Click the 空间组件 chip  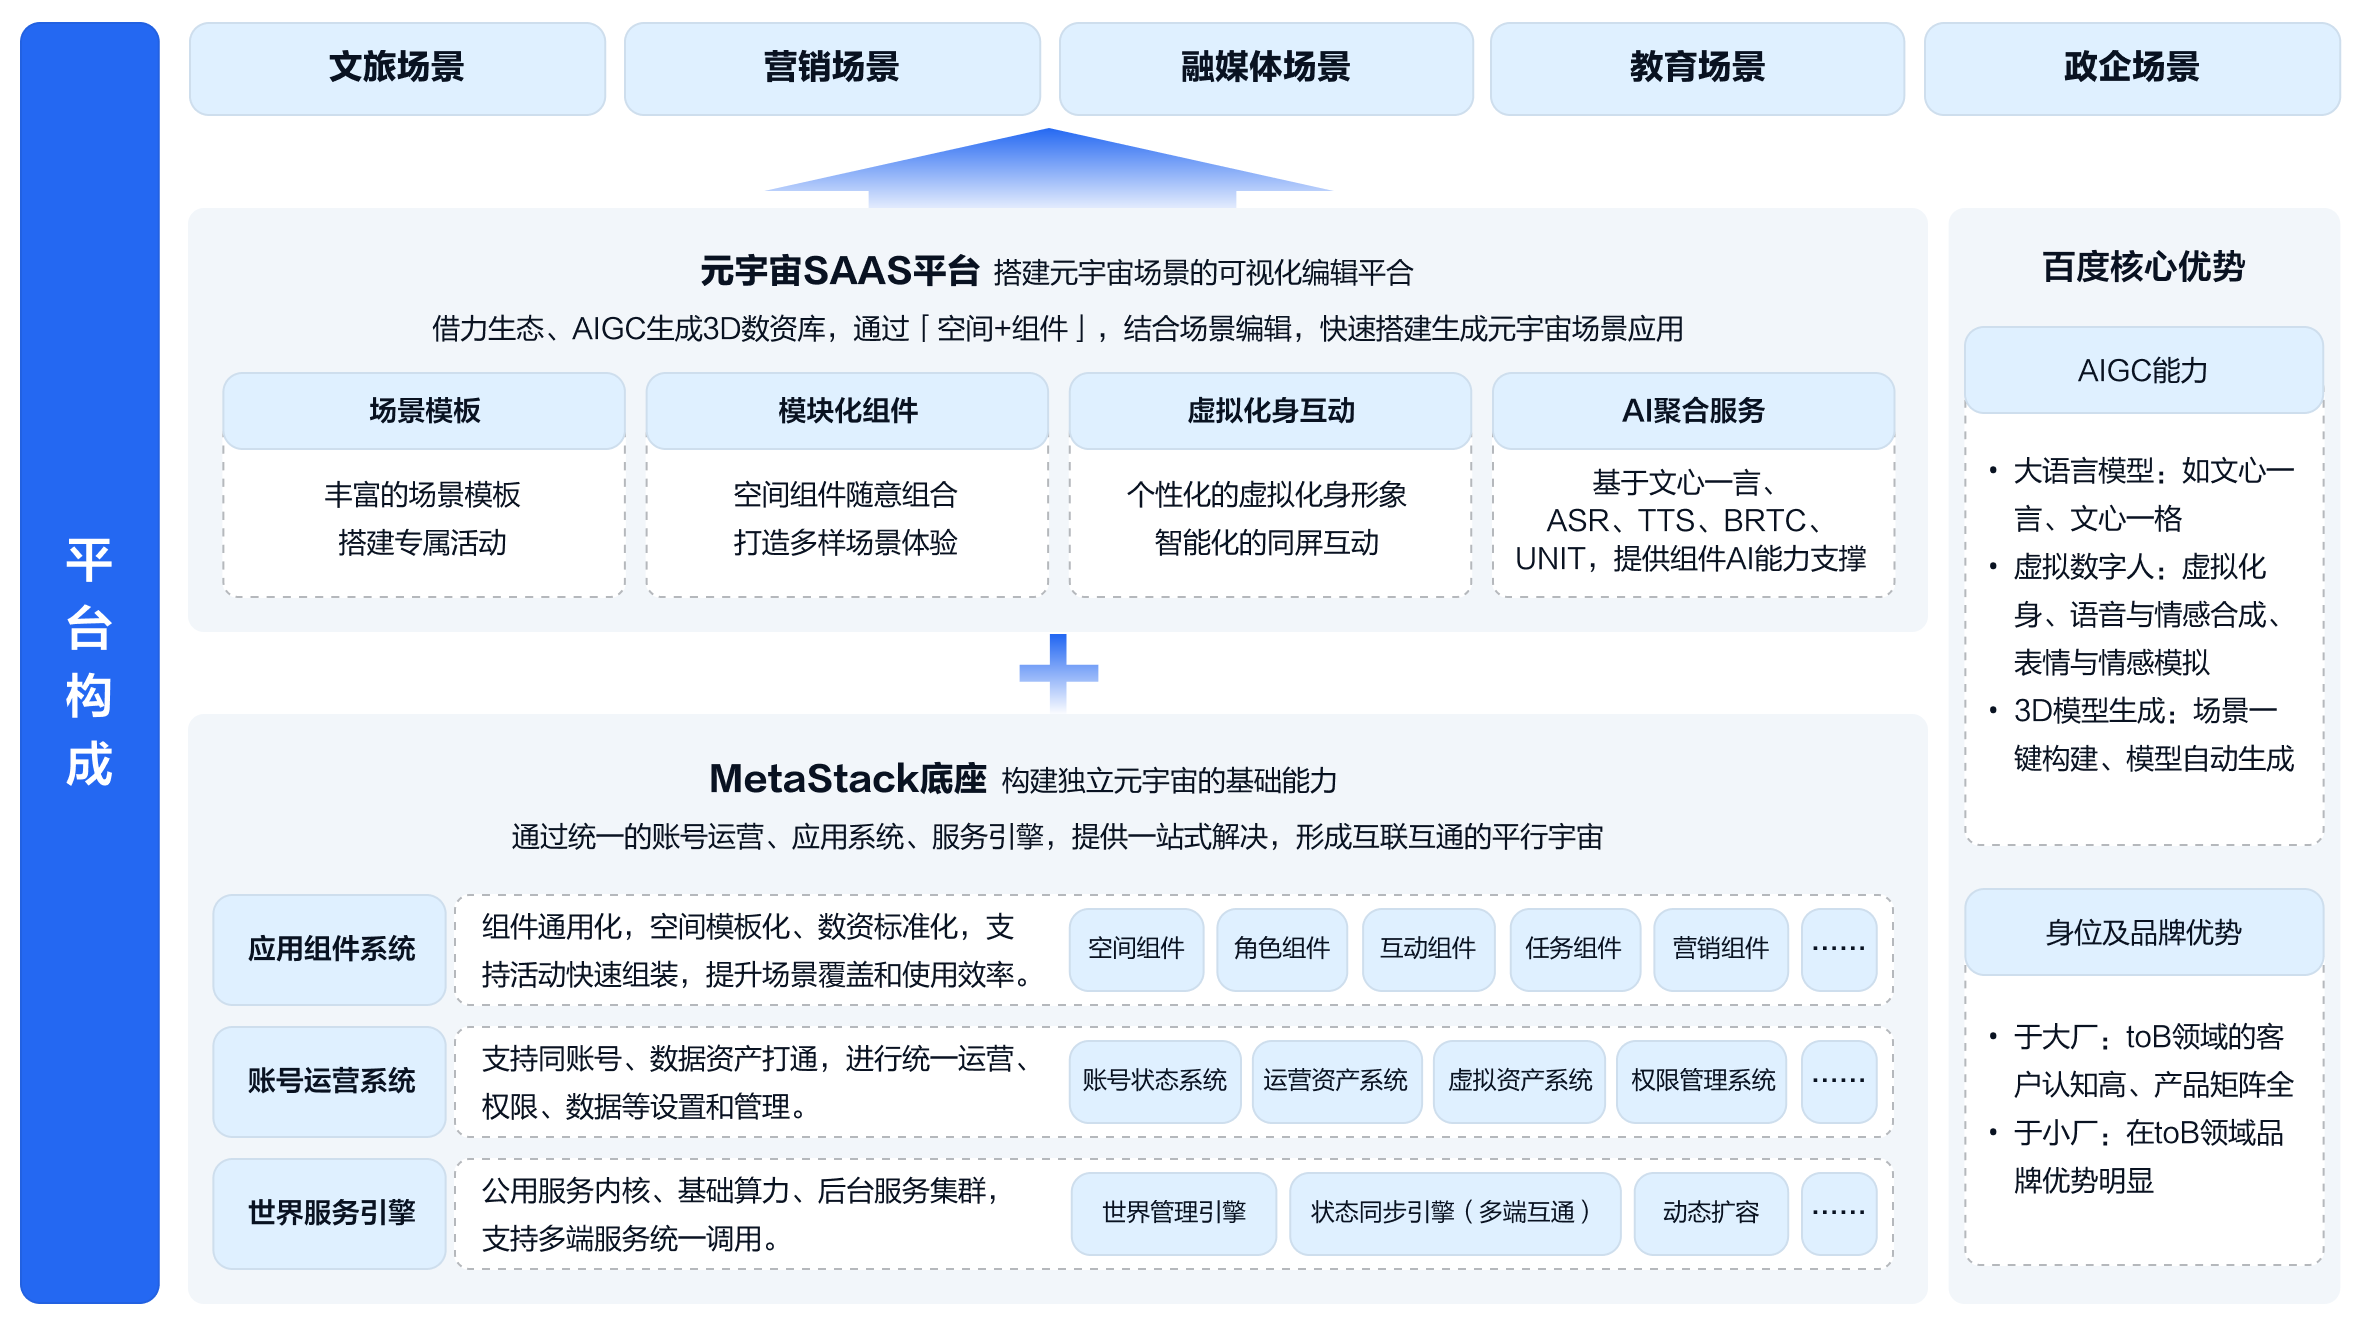pyautogui.click(x=1136, y=949)
